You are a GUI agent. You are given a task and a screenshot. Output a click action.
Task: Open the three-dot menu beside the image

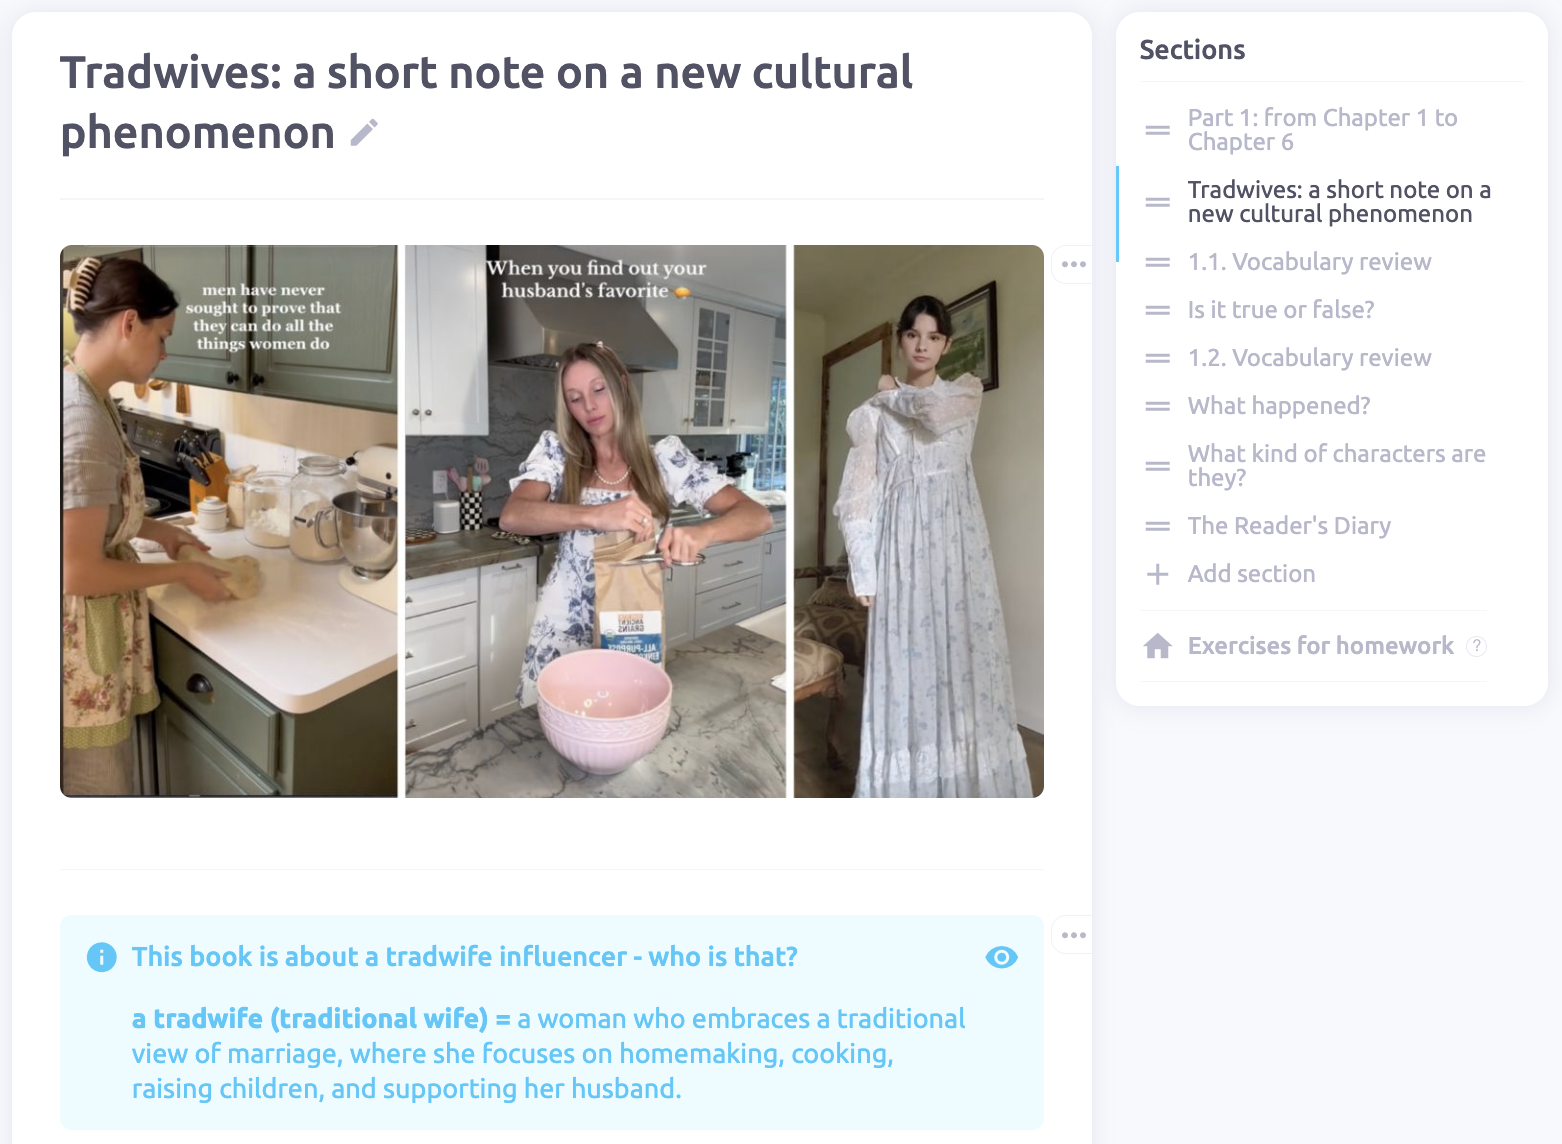pyautogui.click(x=1074, y=264)
